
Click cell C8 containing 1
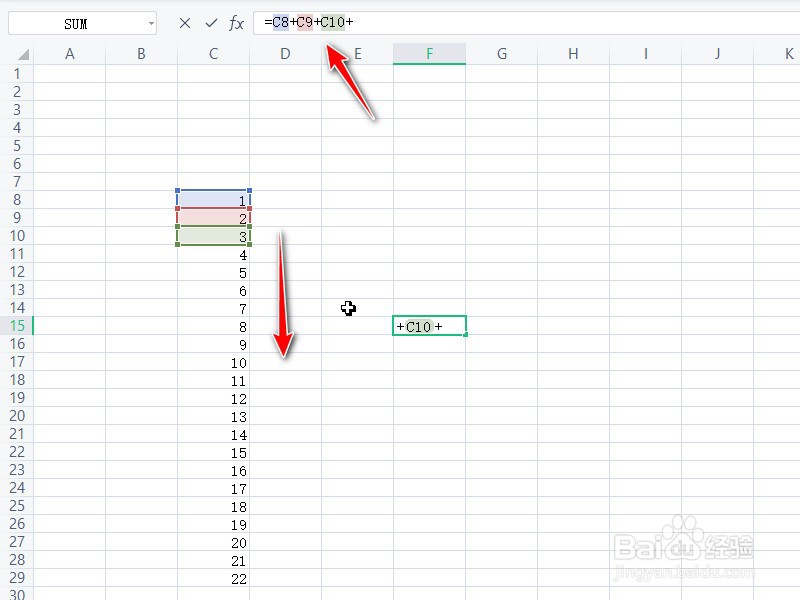coord(213,199)
